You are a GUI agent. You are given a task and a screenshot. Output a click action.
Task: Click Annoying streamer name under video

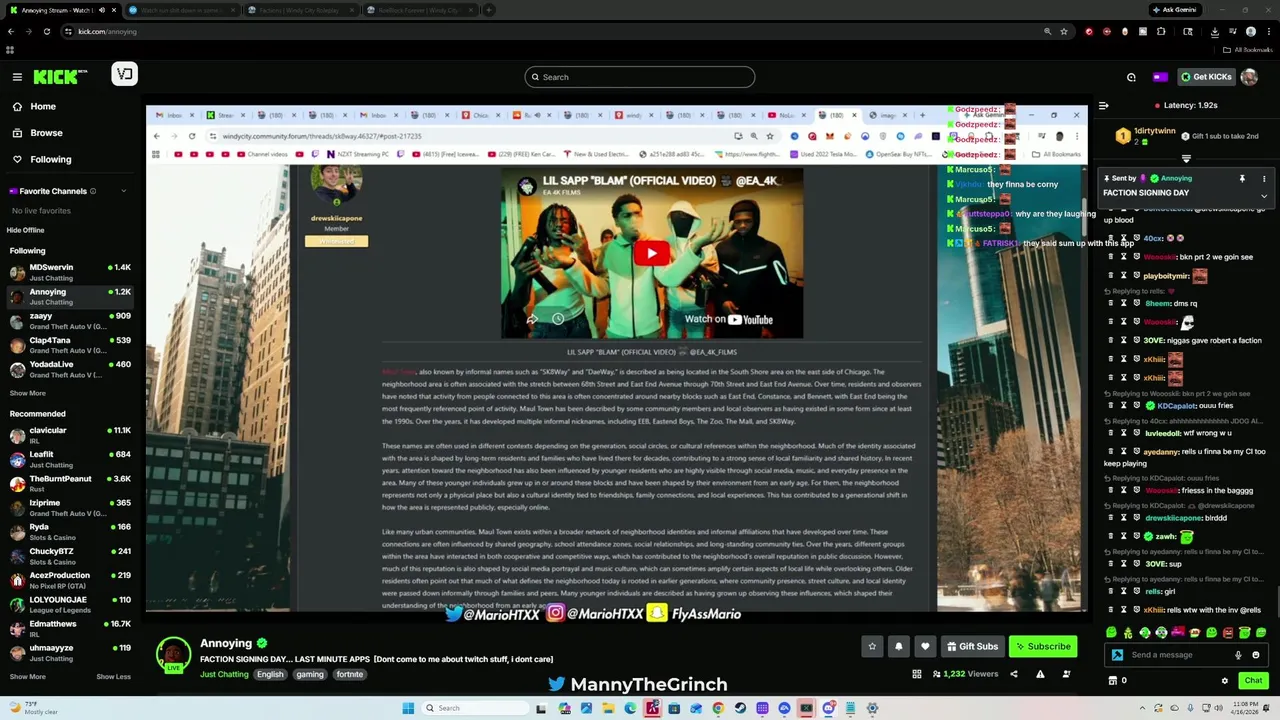[226, 643]
